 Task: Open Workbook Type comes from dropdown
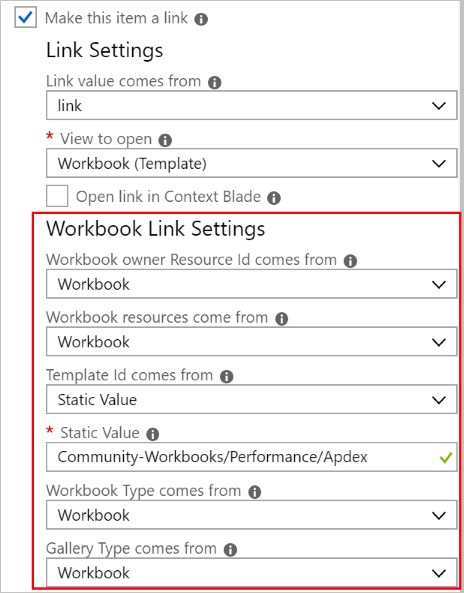[x=251, y=515]
